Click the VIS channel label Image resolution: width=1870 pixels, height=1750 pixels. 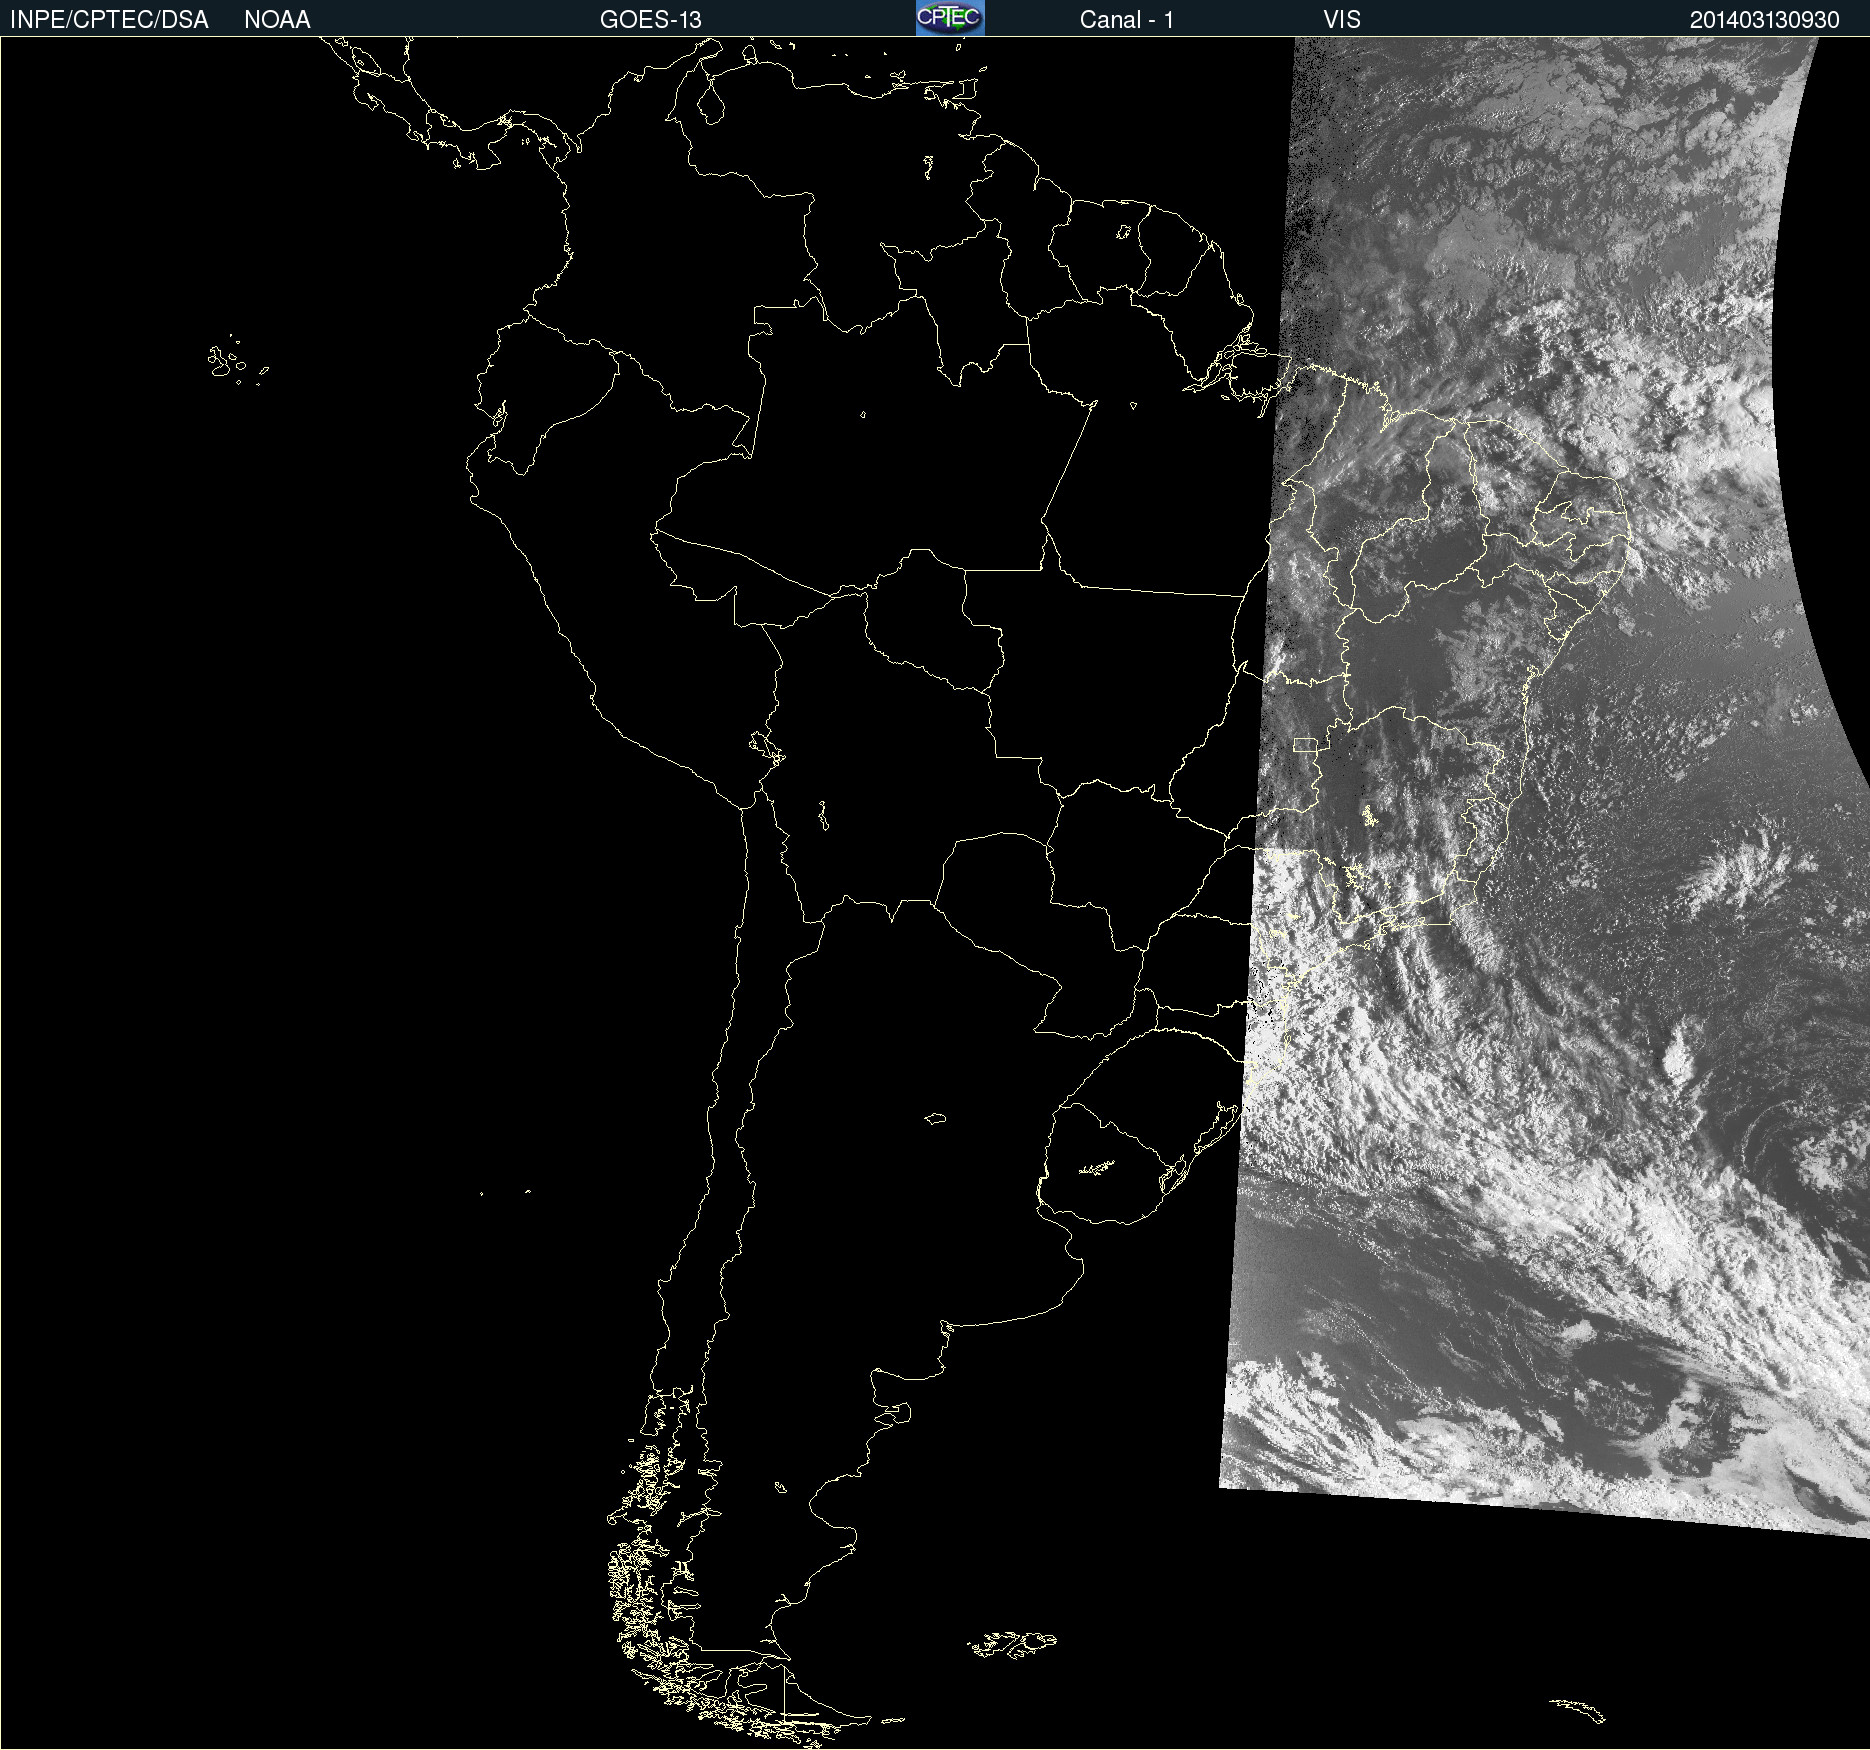coord(1342,20)
